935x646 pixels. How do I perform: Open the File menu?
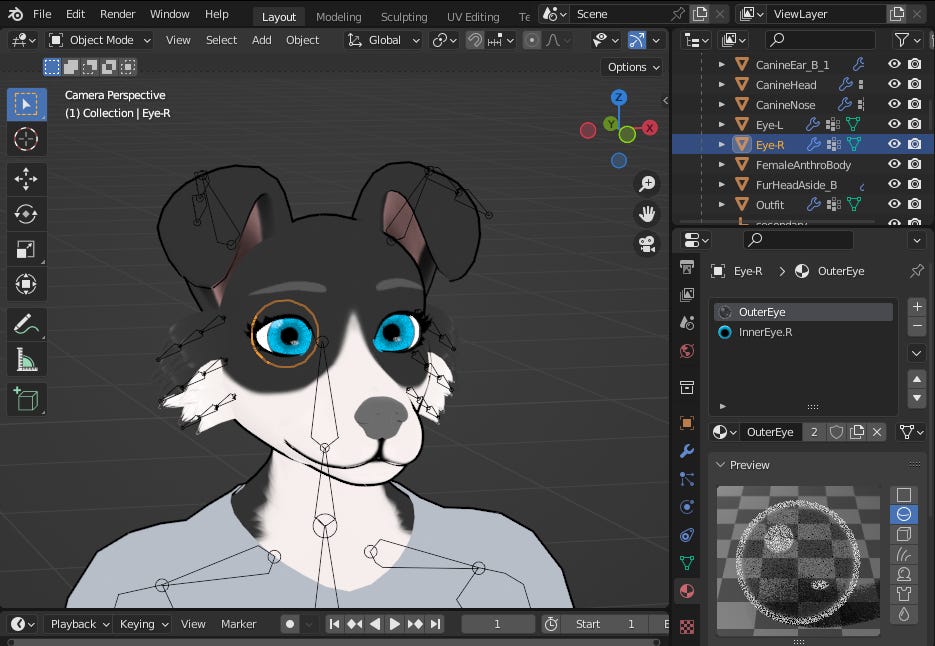click(42, 14)
